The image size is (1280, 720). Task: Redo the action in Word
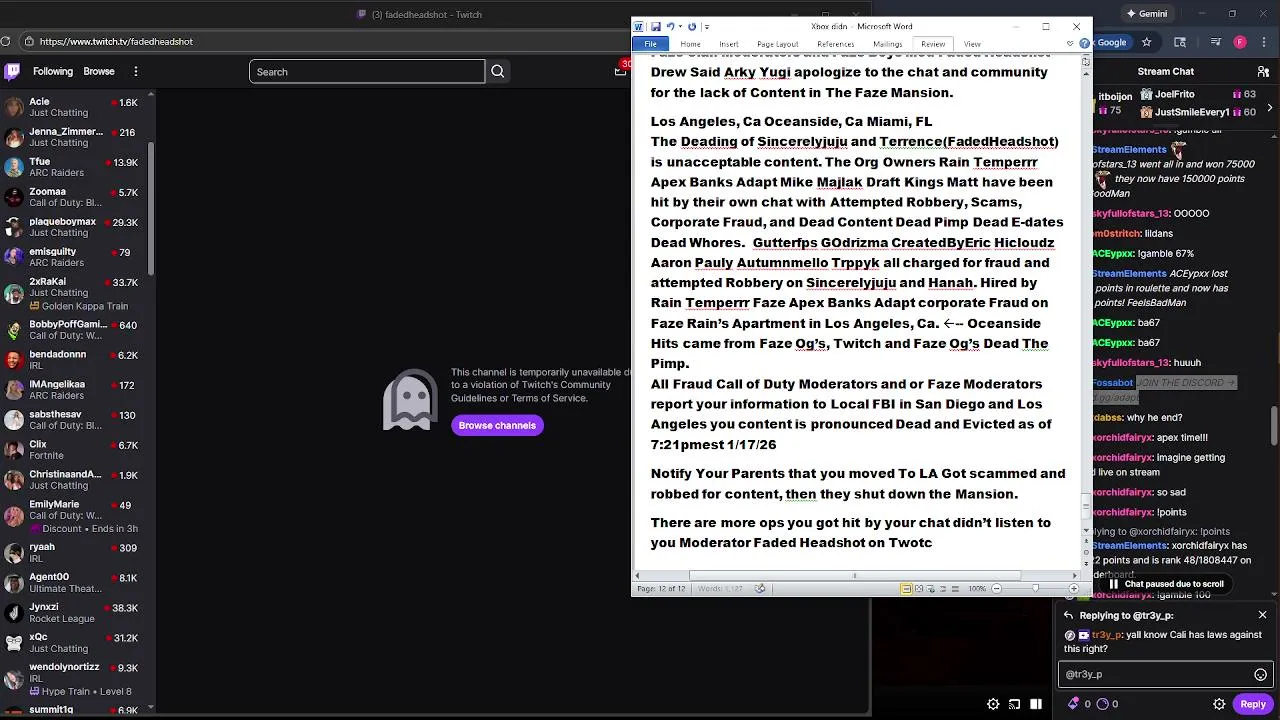[x=692, y=27]
